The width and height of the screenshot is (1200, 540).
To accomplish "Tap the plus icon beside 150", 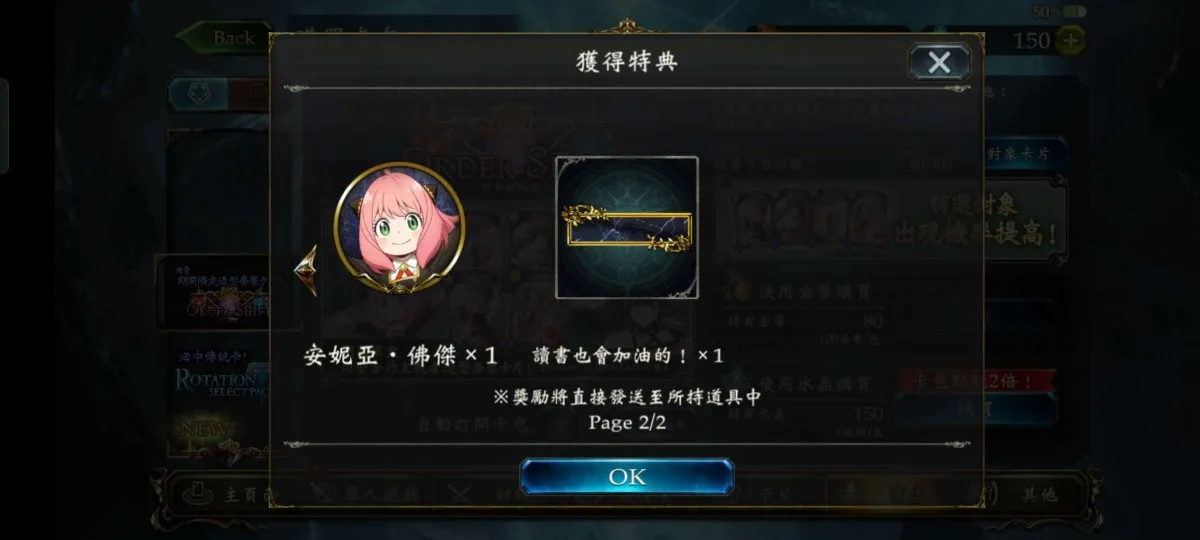I will click(1069, 40).
